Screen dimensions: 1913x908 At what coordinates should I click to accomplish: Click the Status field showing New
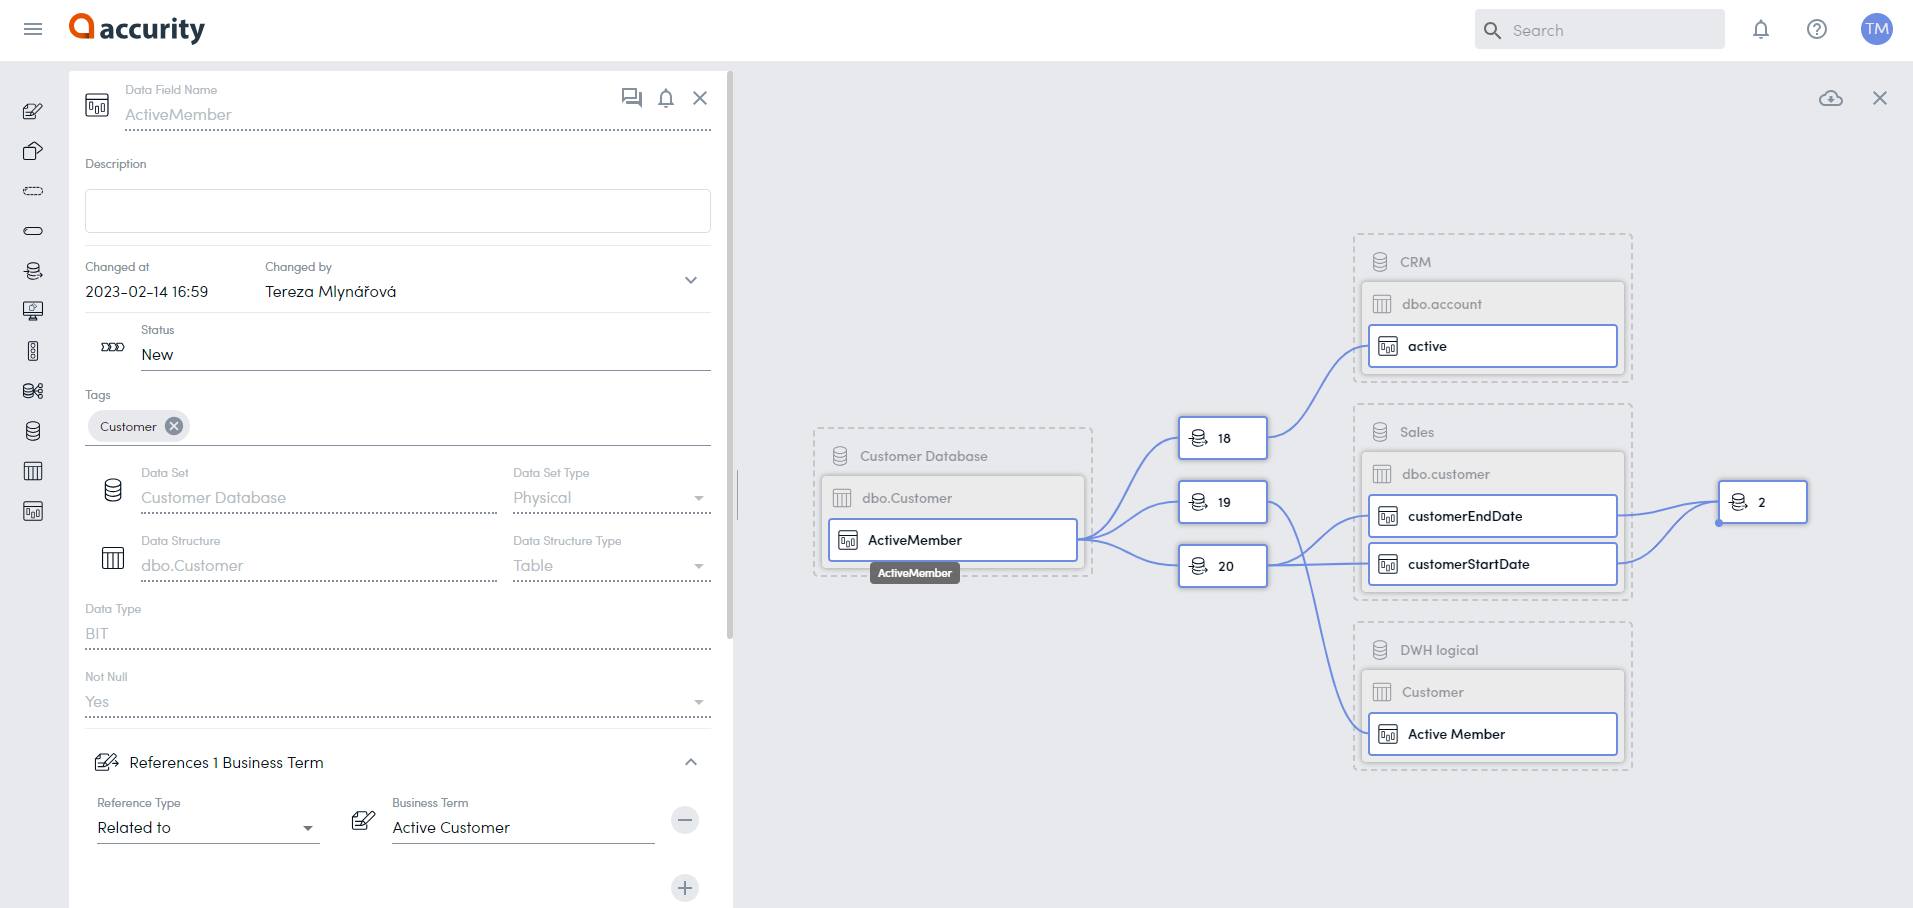[426, 355]
